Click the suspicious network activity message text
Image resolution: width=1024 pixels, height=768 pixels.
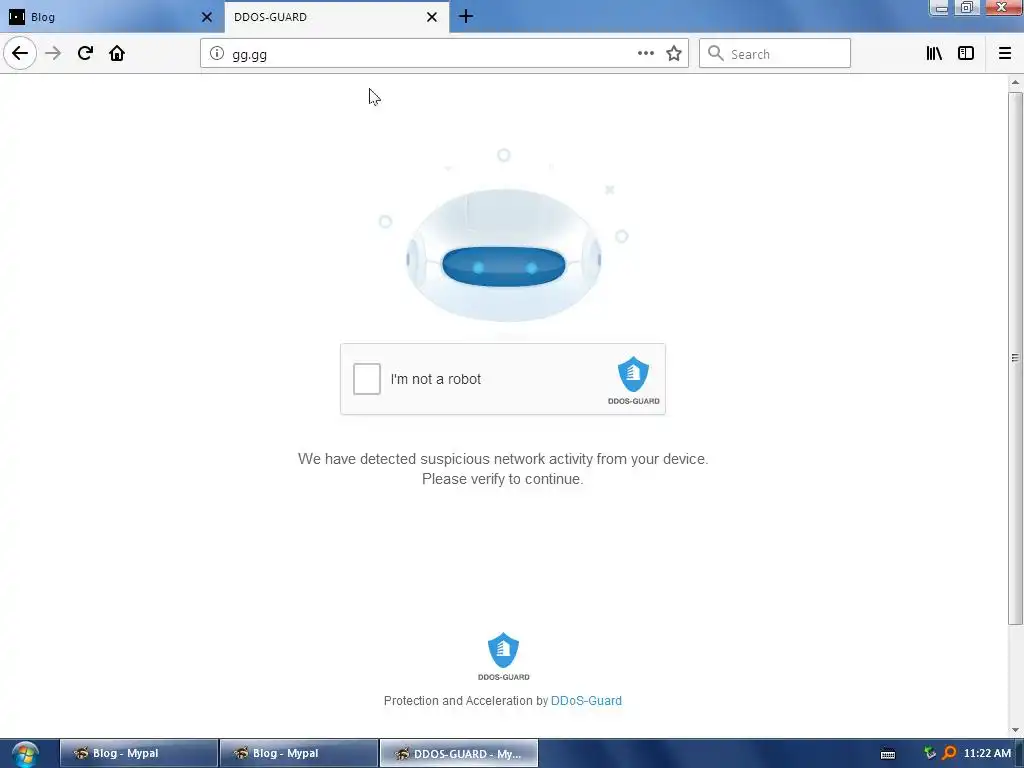pos(503,469)
